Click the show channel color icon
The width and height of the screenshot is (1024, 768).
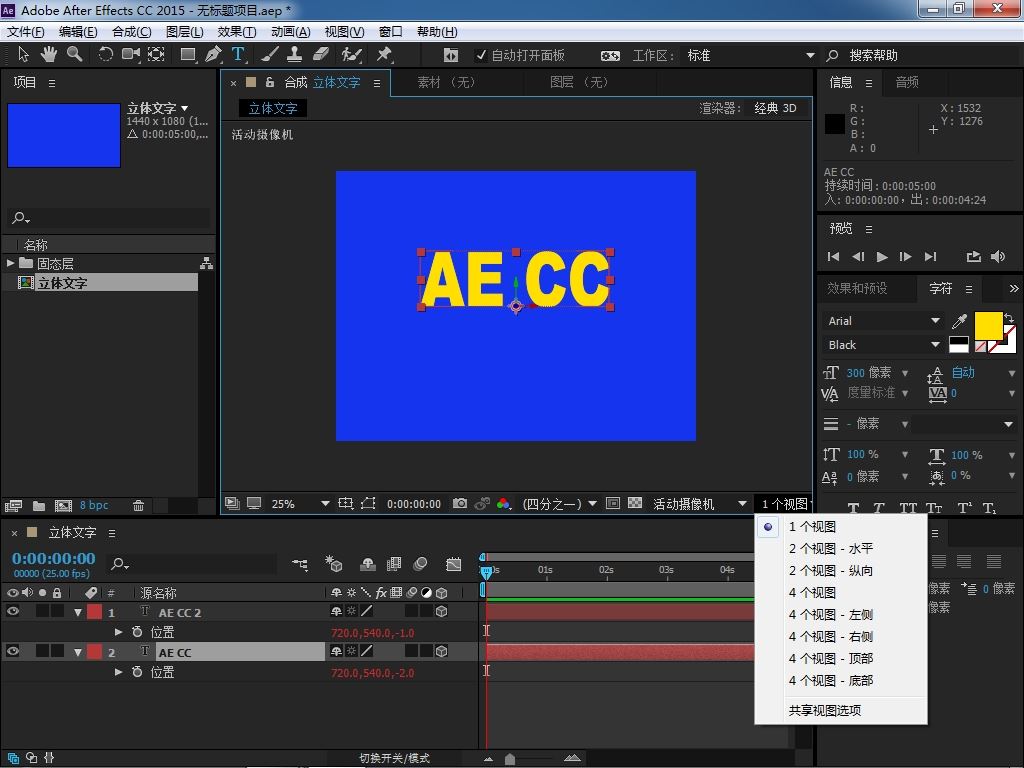point(503,504)
